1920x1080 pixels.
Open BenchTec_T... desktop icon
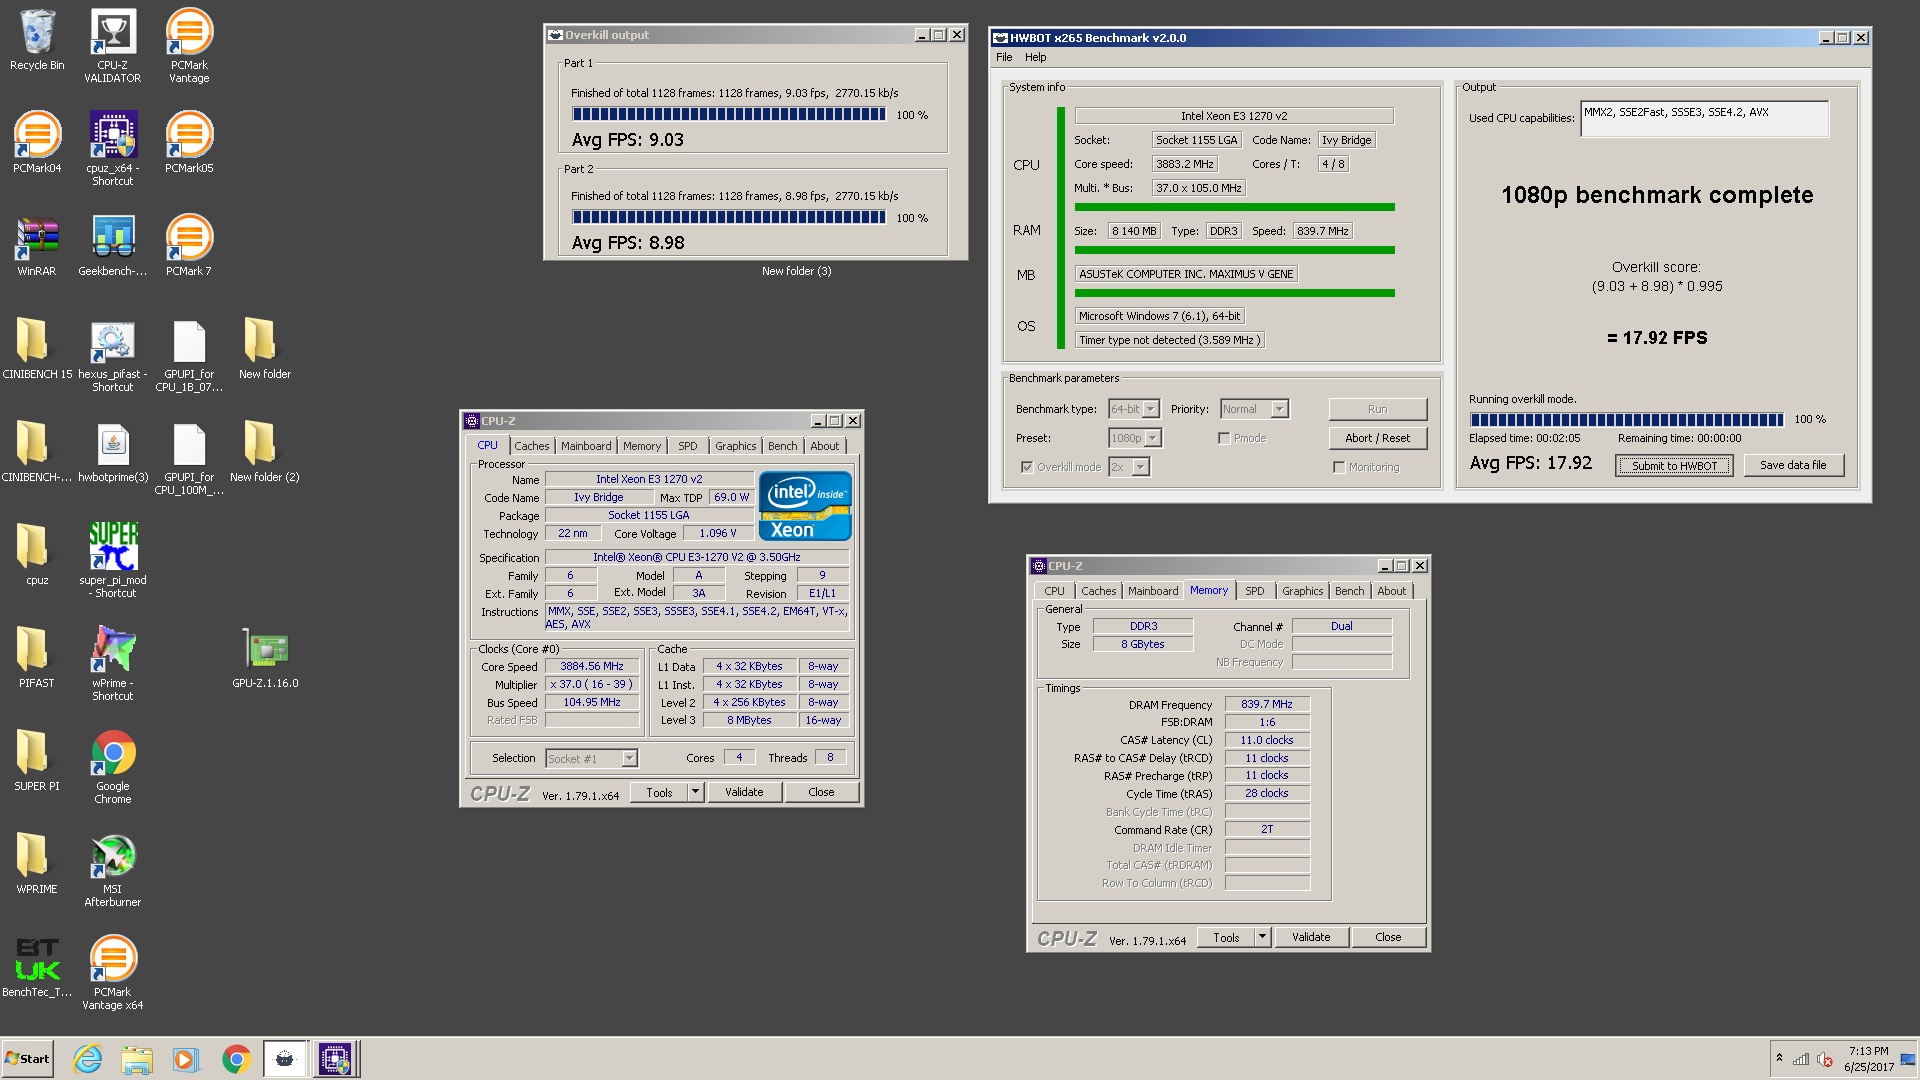coord(37,966)
